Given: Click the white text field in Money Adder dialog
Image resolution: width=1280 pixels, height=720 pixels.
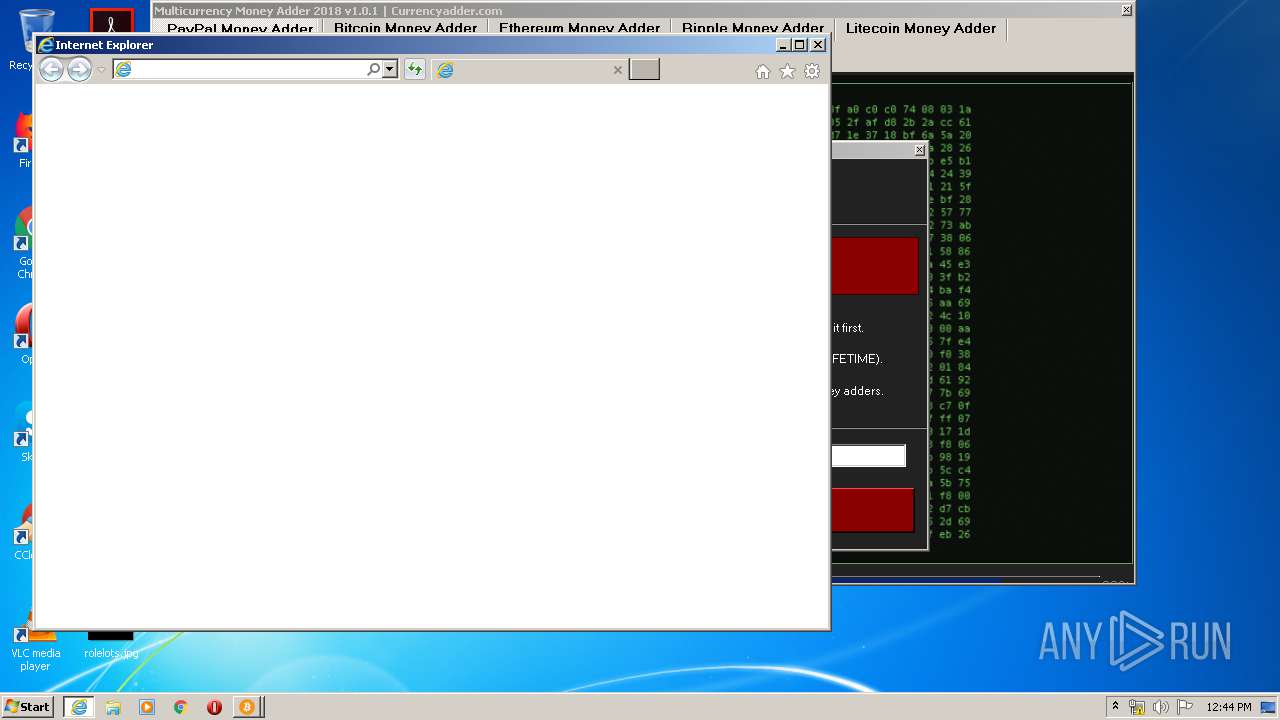Looking at the screenshot, I should pyautogui.click(x=868, y=456).
